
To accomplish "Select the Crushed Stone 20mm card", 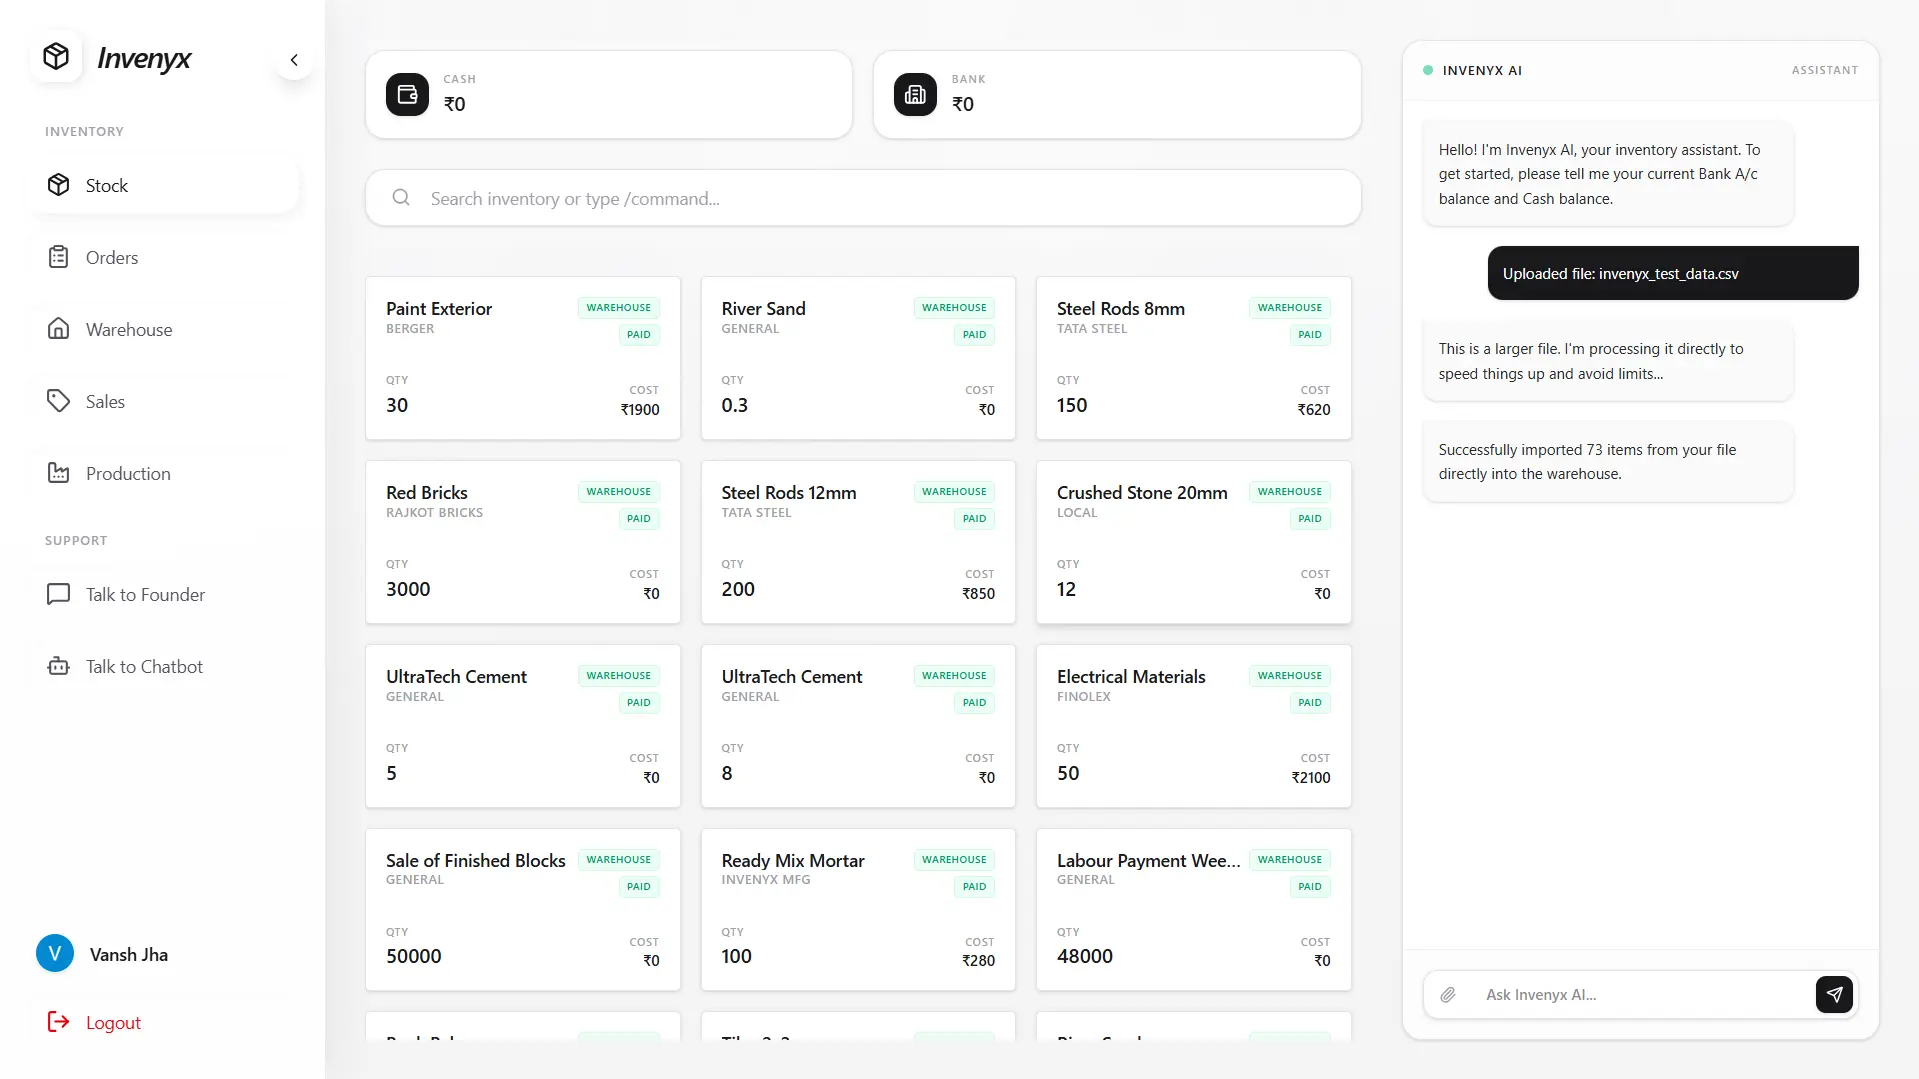I will (x=1194, y=542).
